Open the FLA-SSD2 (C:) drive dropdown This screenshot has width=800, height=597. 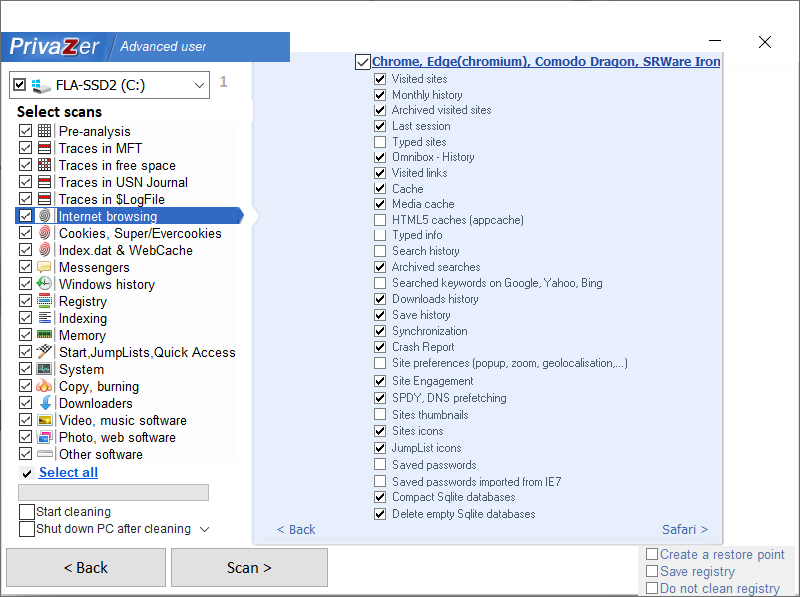pyautogui.click(x=199, y=85)
